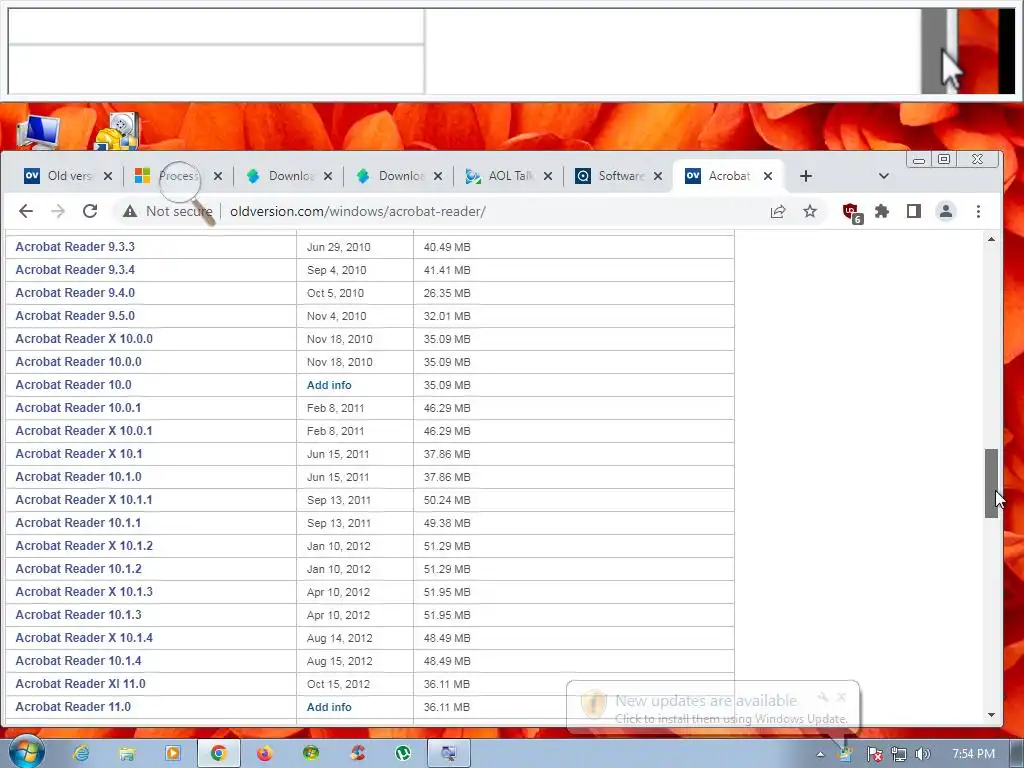The height and width of the screenshot is (768, 1024).
Task: Open the uBlock Origin extension icon
Action: [852, 212]
